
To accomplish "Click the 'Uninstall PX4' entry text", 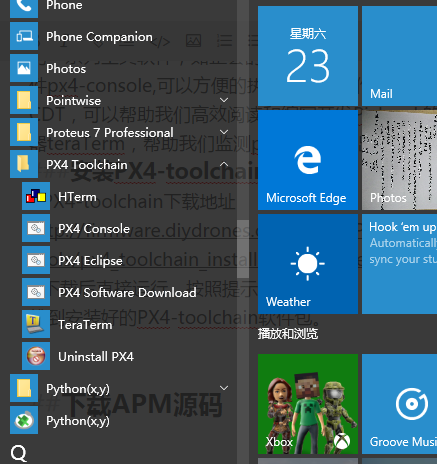I will 96,357.
